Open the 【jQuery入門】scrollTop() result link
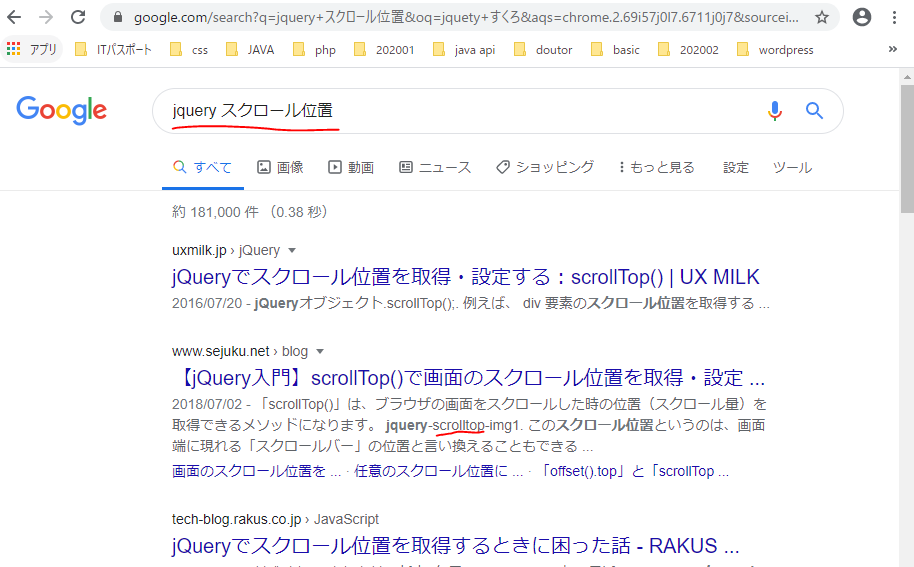Viewport: 914px width, 567px height. click(468, 378)
